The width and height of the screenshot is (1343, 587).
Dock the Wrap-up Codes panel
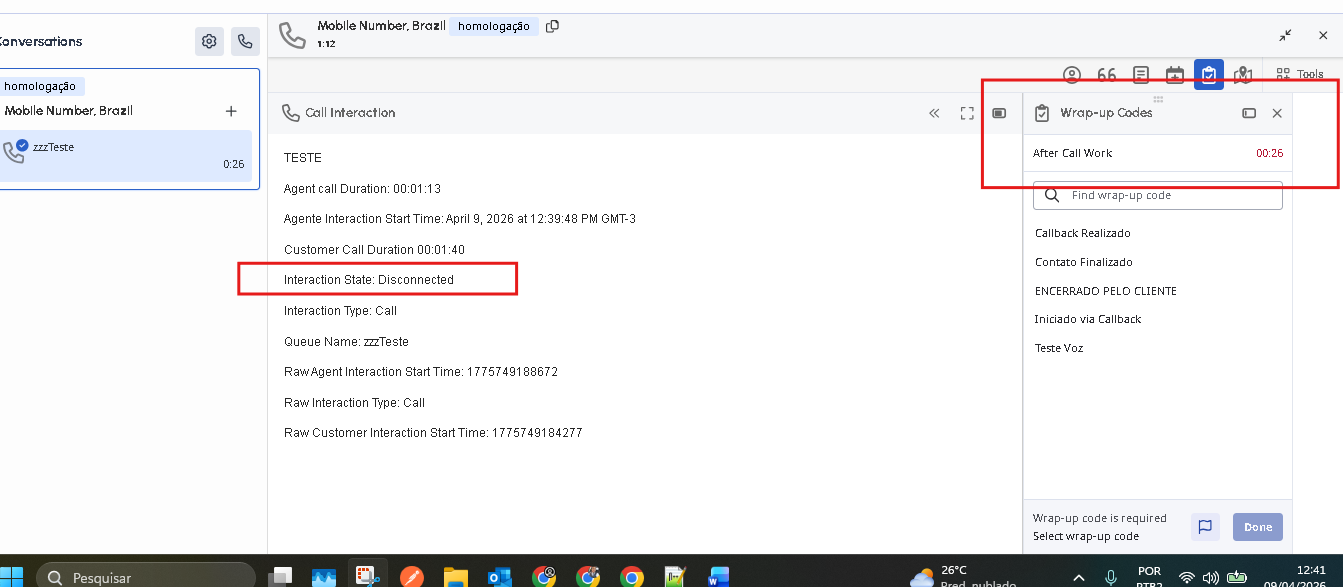(x=1249, y=113)
